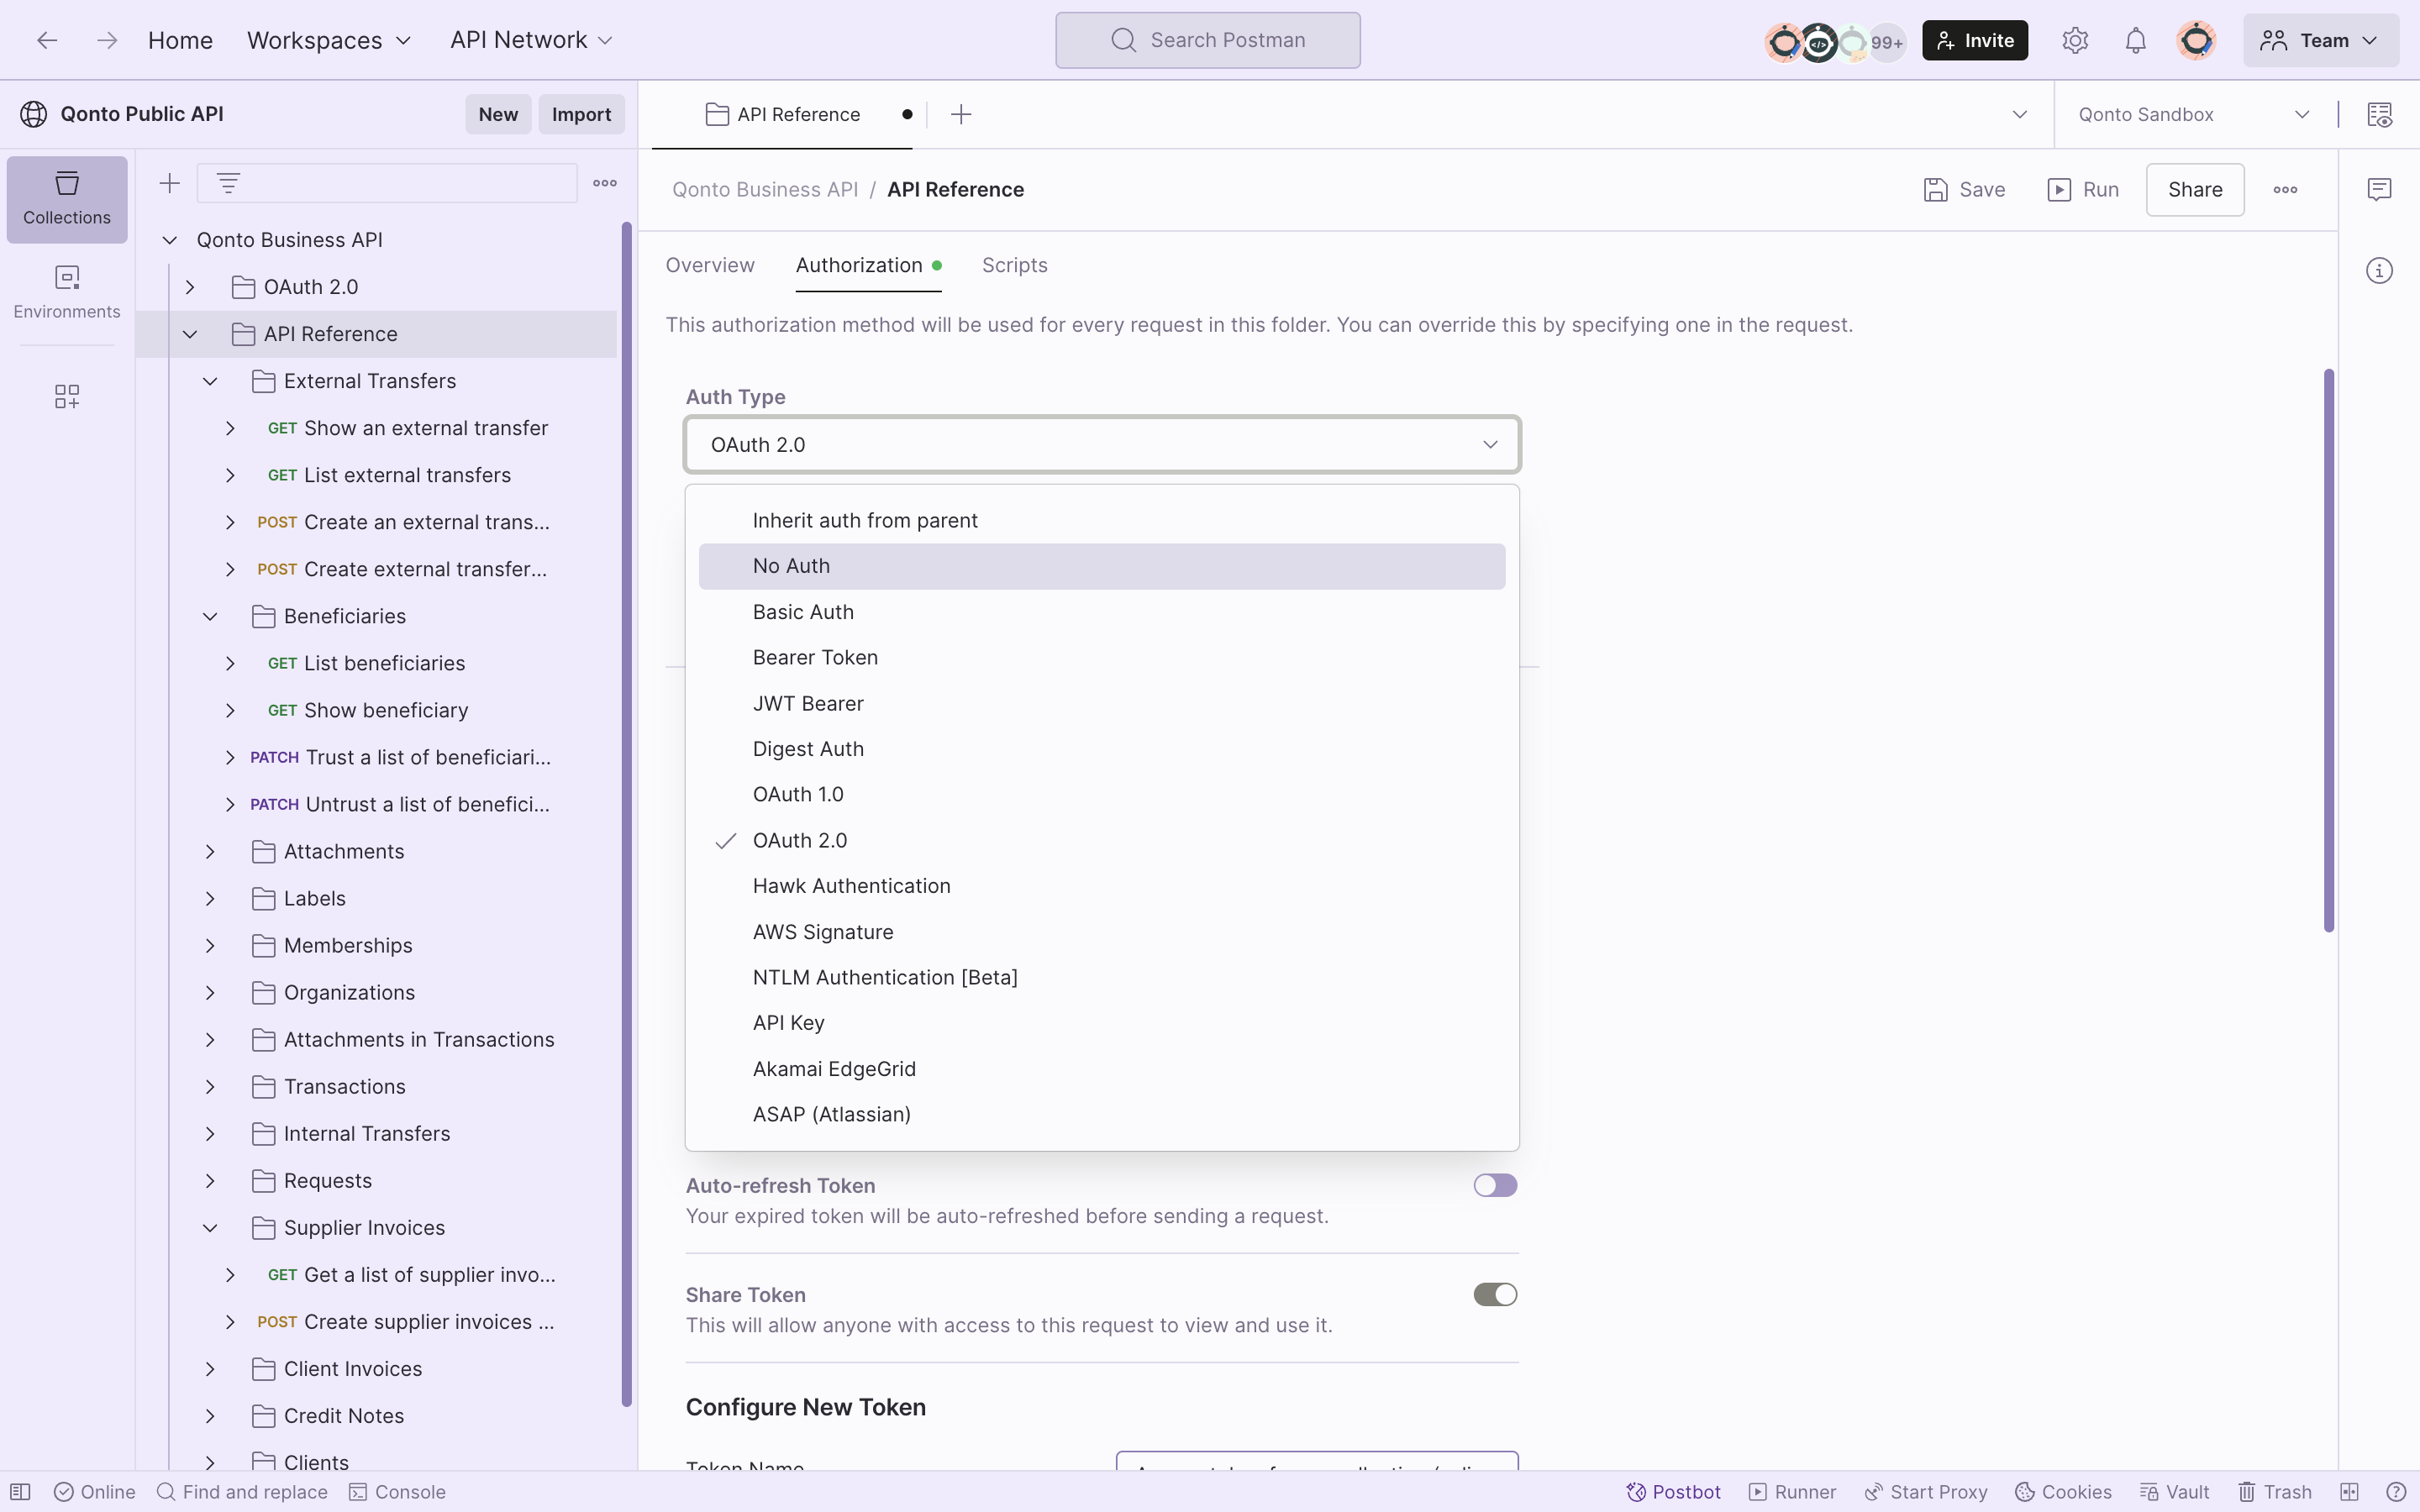Open notifications bell icon

2135,40
